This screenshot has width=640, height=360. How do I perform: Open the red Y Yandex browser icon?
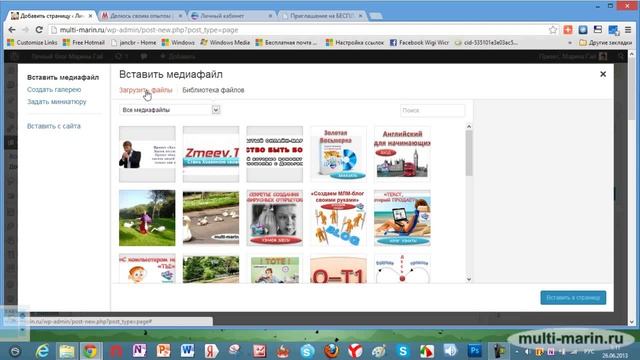(x=355, y=351)
